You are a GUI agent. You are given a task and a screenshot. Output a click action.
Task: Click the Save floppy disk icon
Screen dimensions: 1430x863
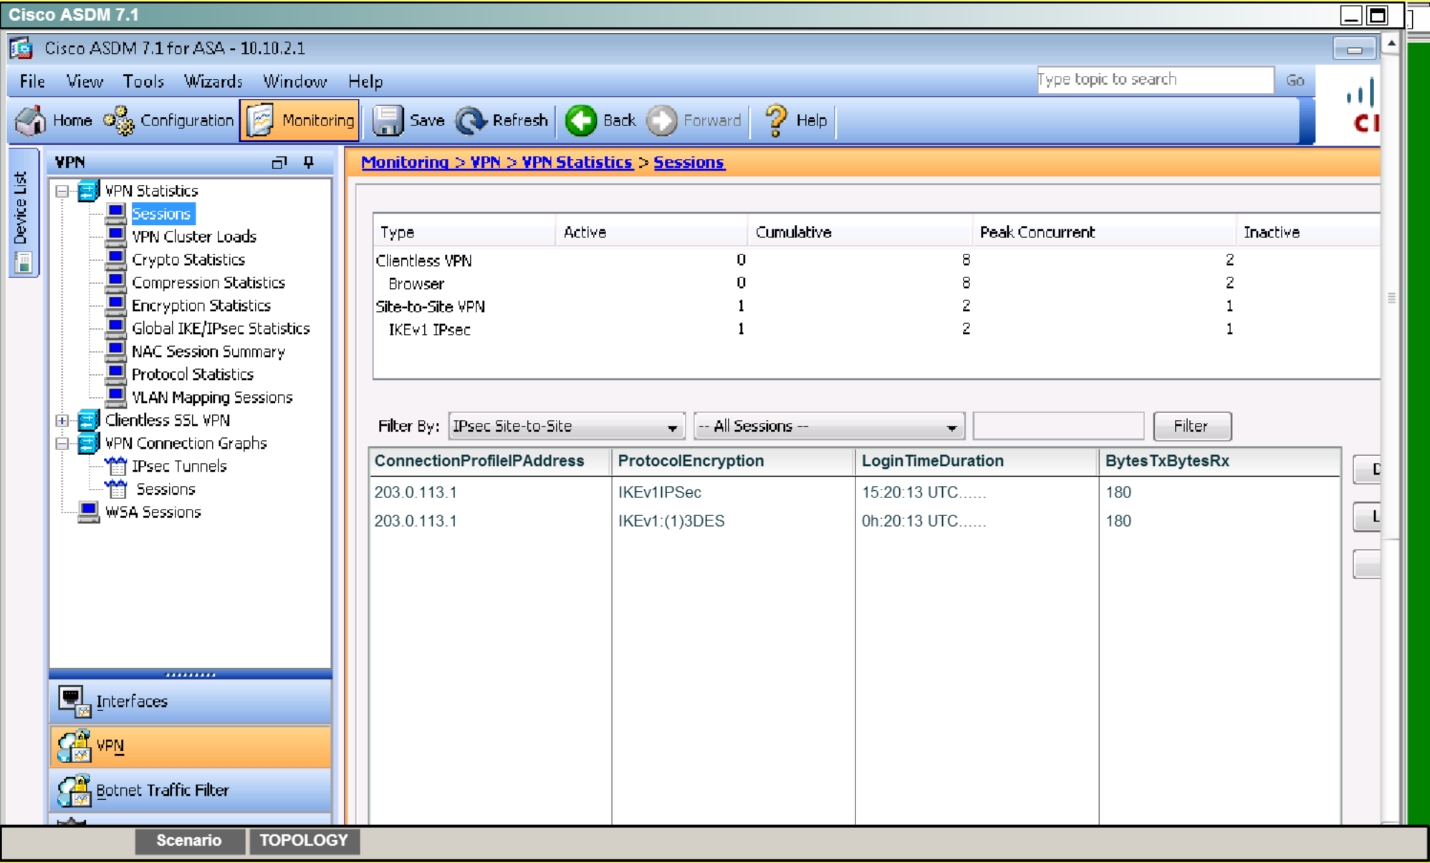pyautogui.click(x=388, y=120)
